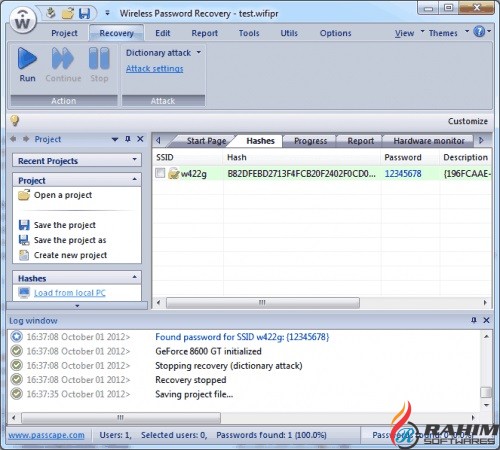Viewport: 500px width, 450px height.
Task: Collapse the Hashes section in sidebar
Action: (134, 277)
